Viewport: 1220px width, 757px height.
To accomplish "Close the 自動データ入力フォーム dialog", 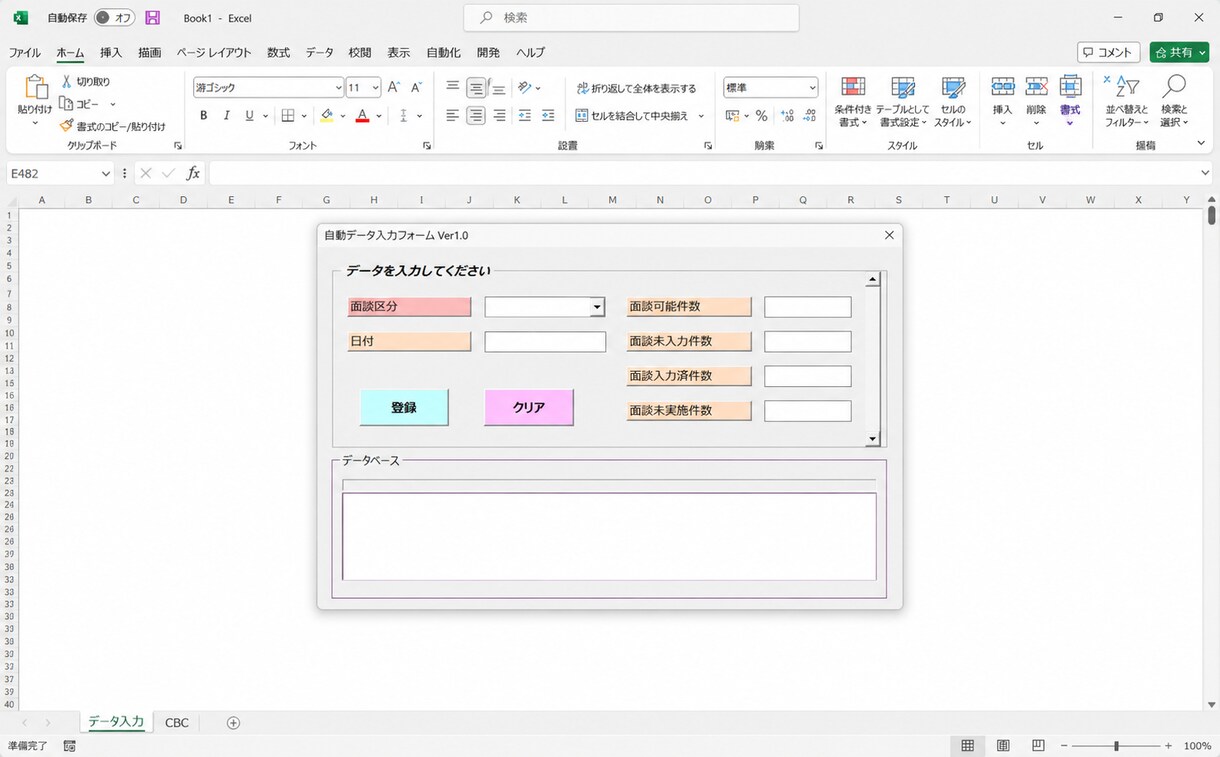I will pyautogui.click(x=889, y=235).
